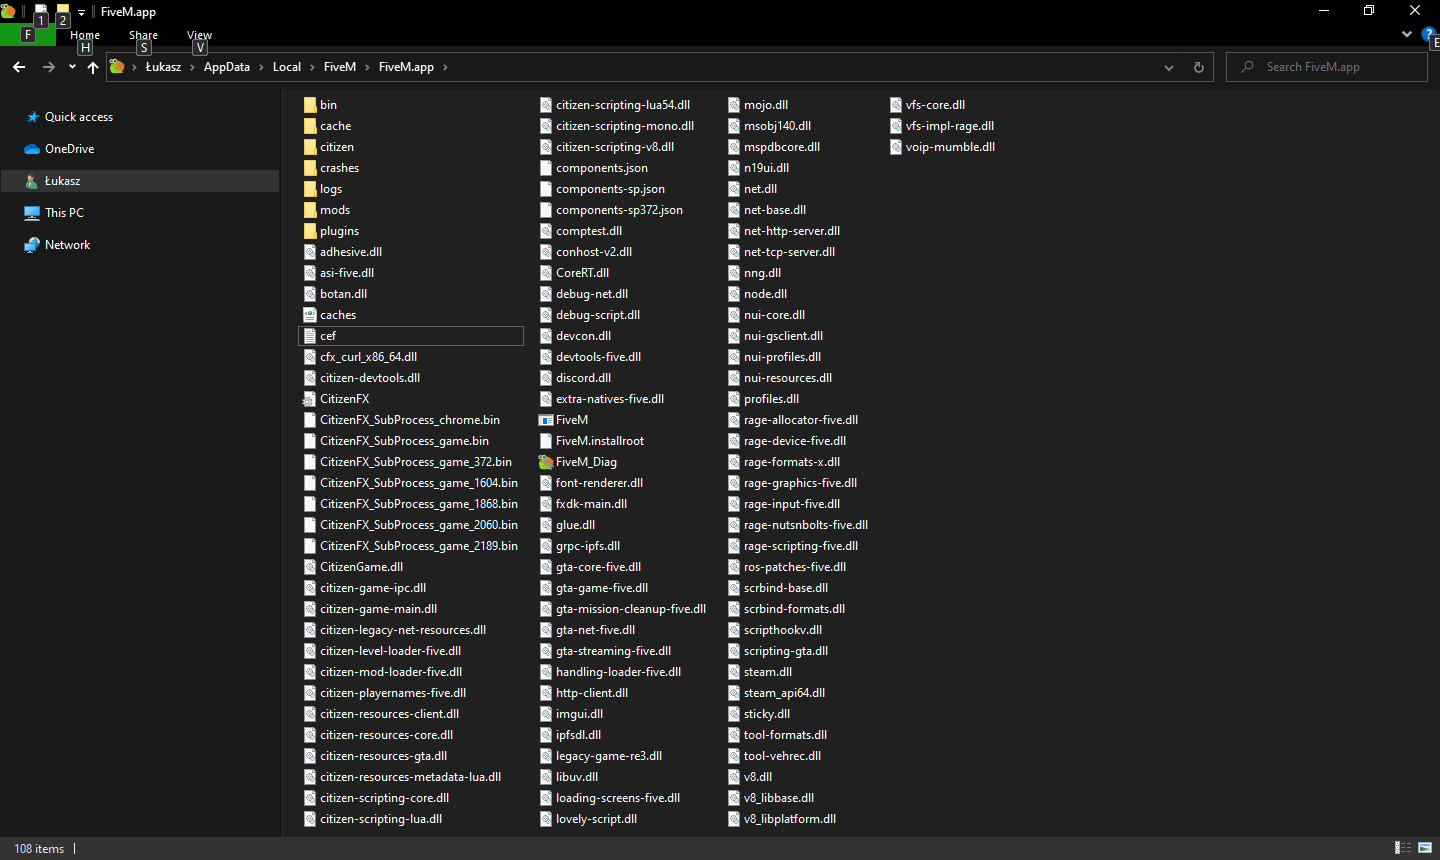This screenshot has width=1440, height=860.
Task: Select Quick access star icon
Action: (x=33, y=117)
